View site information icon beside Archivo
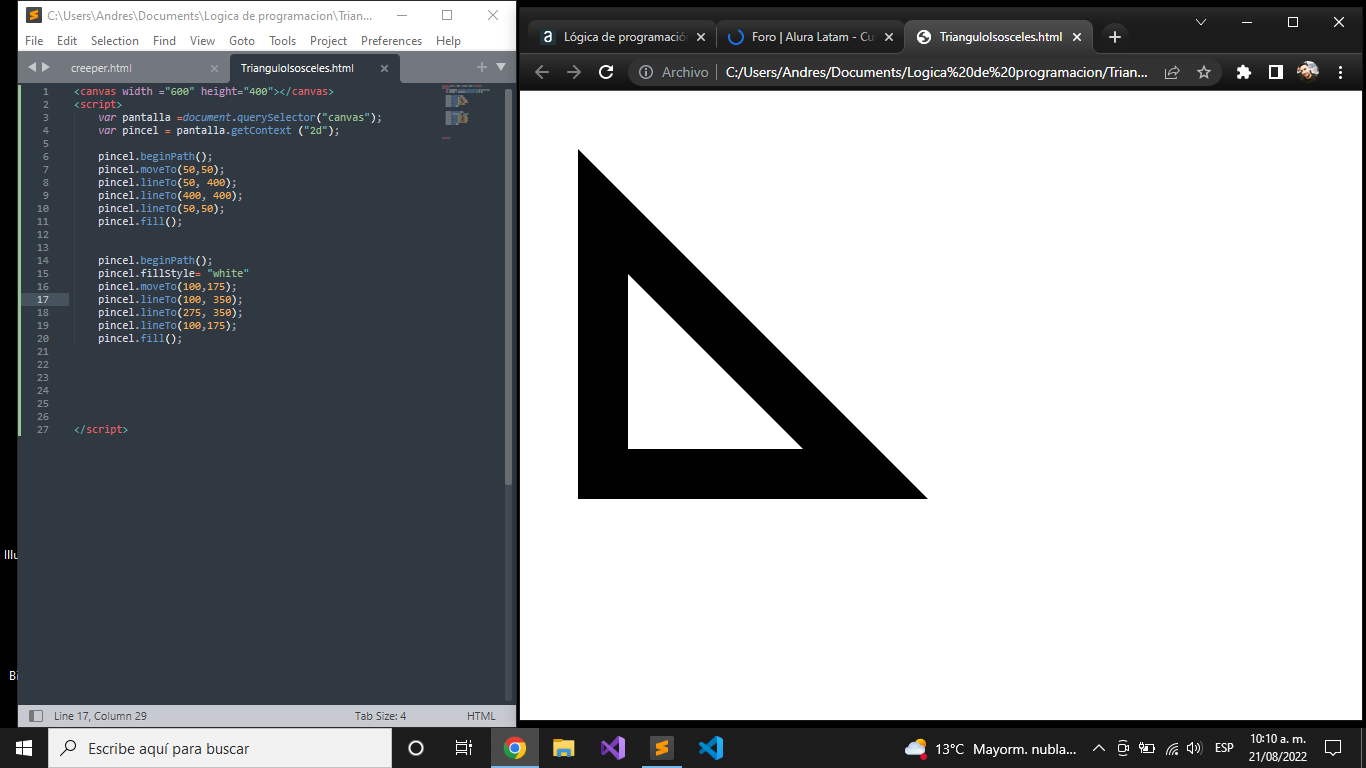Viewport: 1366px width, 768px height. point(646,72)
